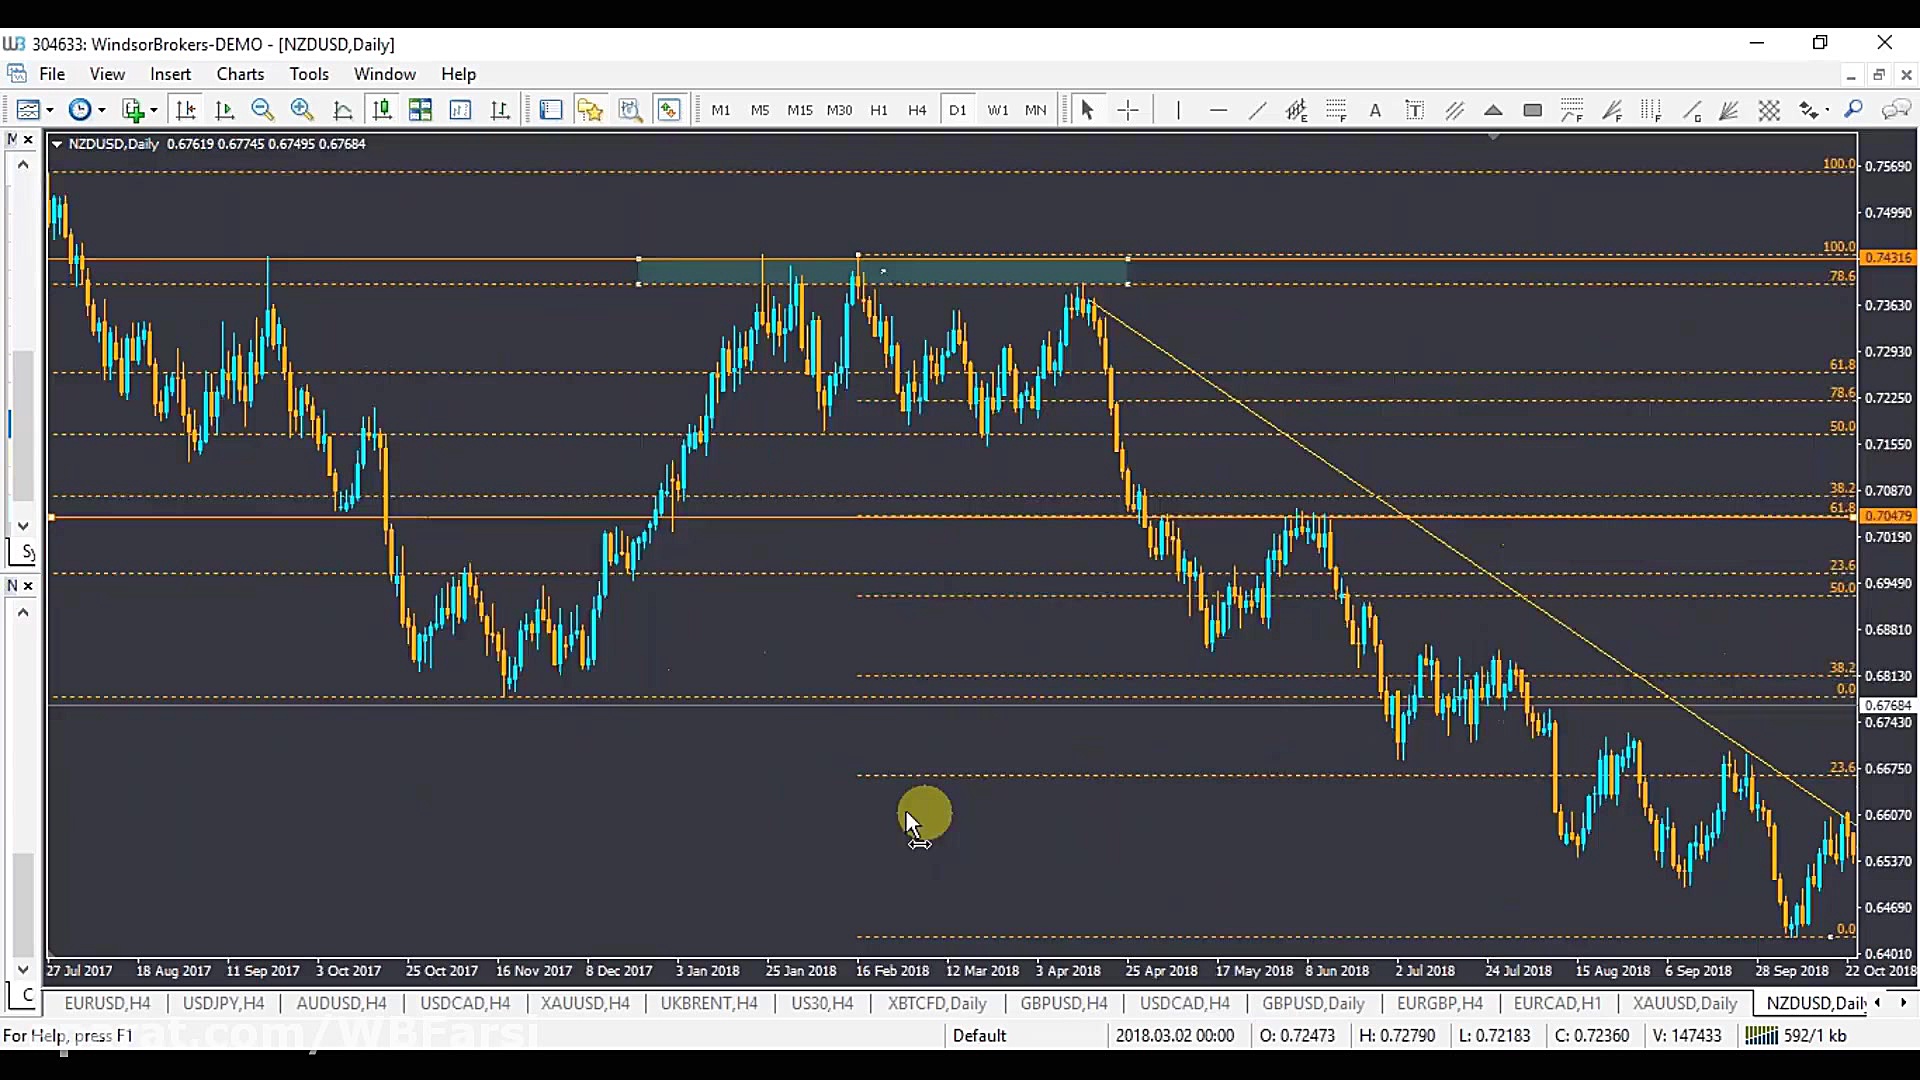Switch the timeframe to W1

point(997,110)
